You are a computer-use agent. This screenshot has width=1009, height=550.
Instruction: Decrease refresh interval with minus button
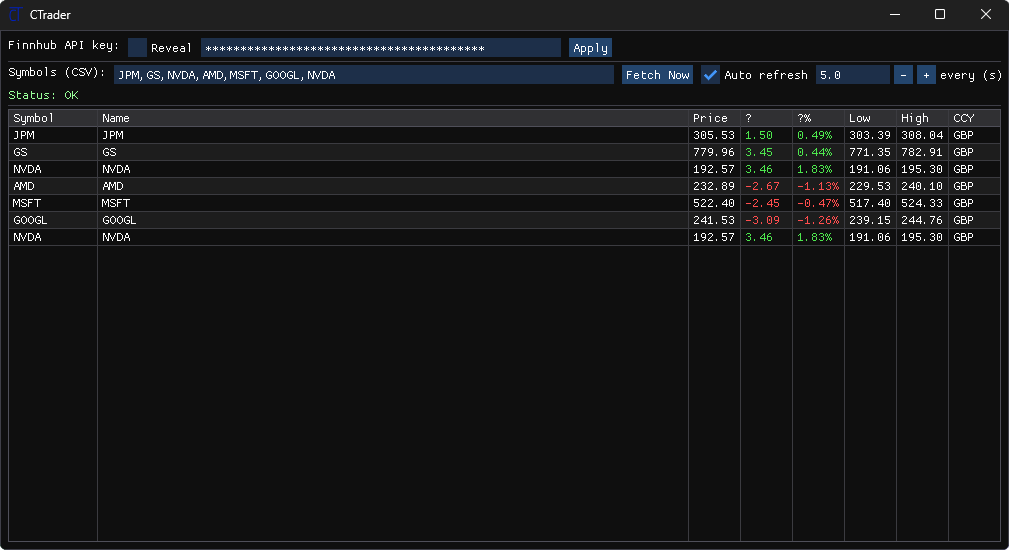903,75
